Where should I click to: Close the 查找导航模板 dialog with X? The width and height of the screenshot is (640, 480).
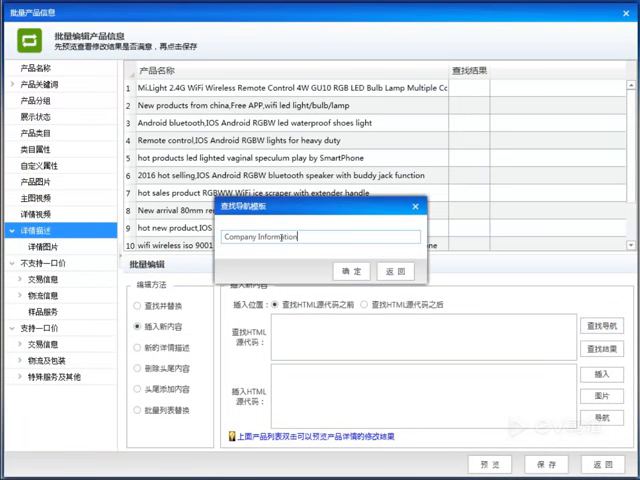click(416, 207)
